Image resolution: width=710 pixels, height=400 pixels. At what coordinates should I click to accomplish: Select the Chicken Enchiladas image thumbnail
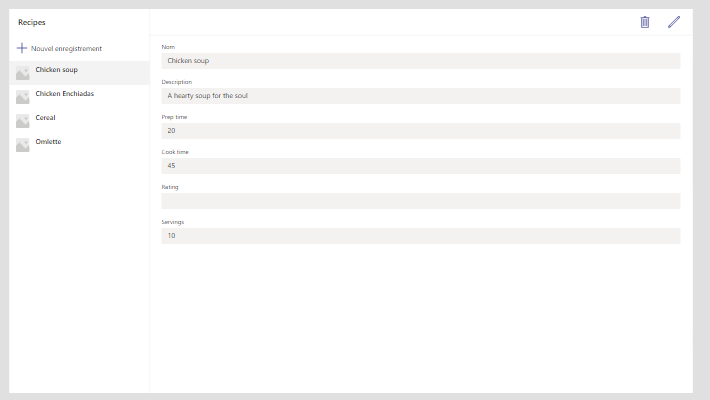pyautogui.click(x=23, y=97)
